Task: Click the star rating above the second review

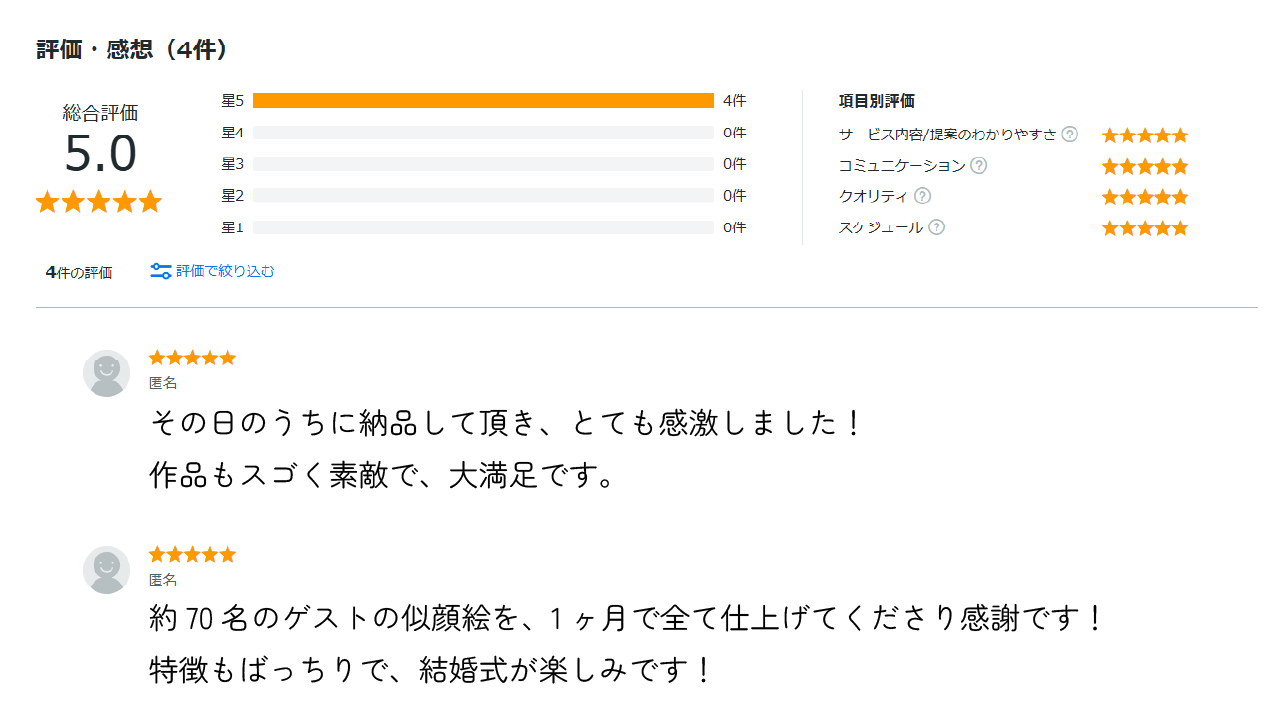Action: click(192, 553)
